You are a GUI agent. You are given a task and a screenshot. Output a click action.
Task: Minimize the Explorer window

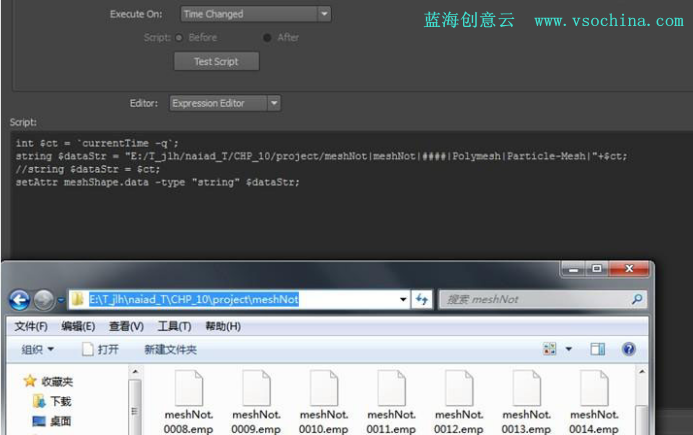pyautogui.click(x=574, y=269)
